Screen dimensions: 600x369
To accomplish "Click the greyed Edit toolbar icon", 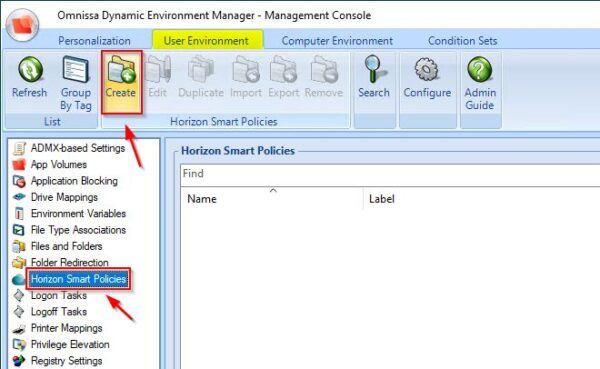I will tap(158, 70).
